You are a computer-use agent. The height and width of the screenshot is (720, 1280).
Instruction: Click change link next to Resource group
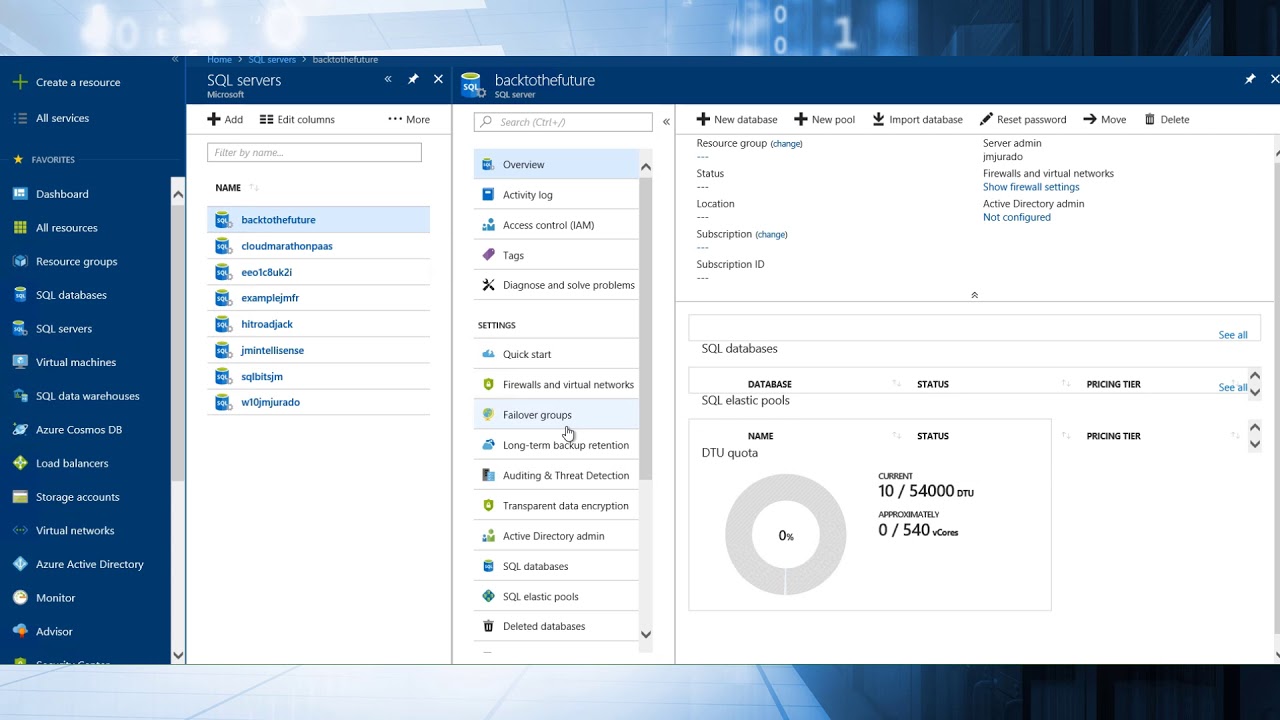pyautogui.click(x=786, y=144)
